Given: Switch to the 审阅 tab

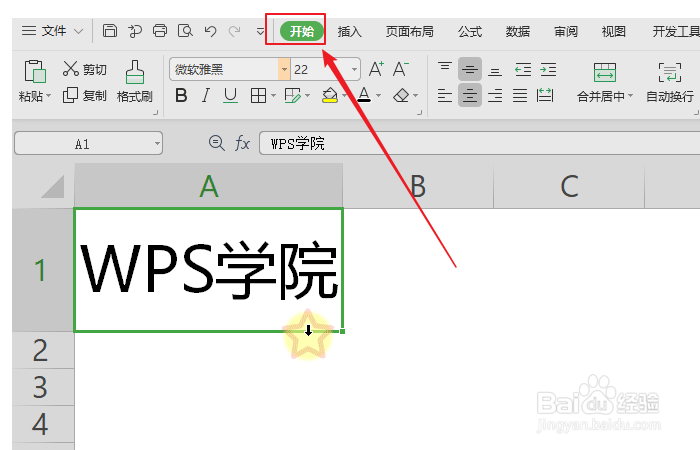Looking at the screenshot, I should pyautogui.click(x=566, y=31).
